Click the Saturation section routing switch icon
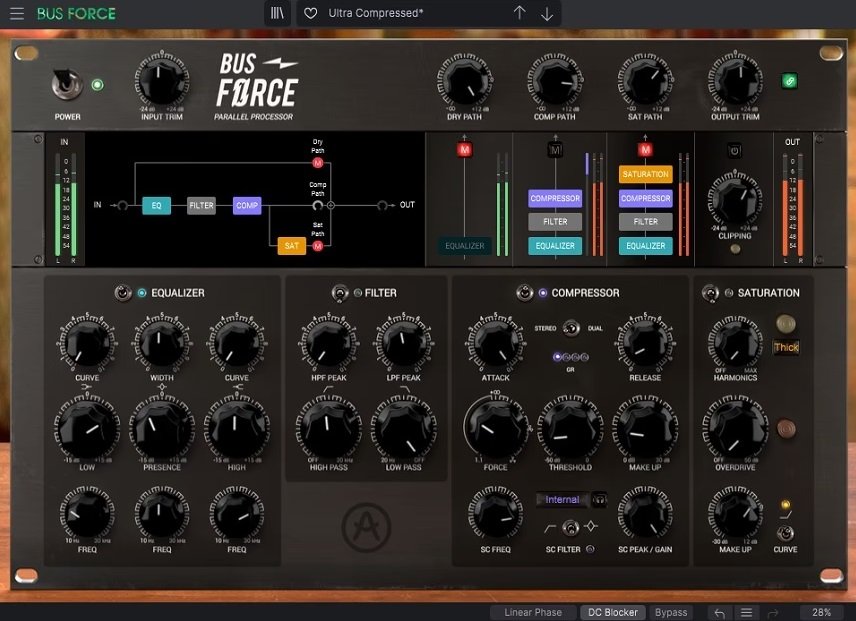 [x=710, y=293]
